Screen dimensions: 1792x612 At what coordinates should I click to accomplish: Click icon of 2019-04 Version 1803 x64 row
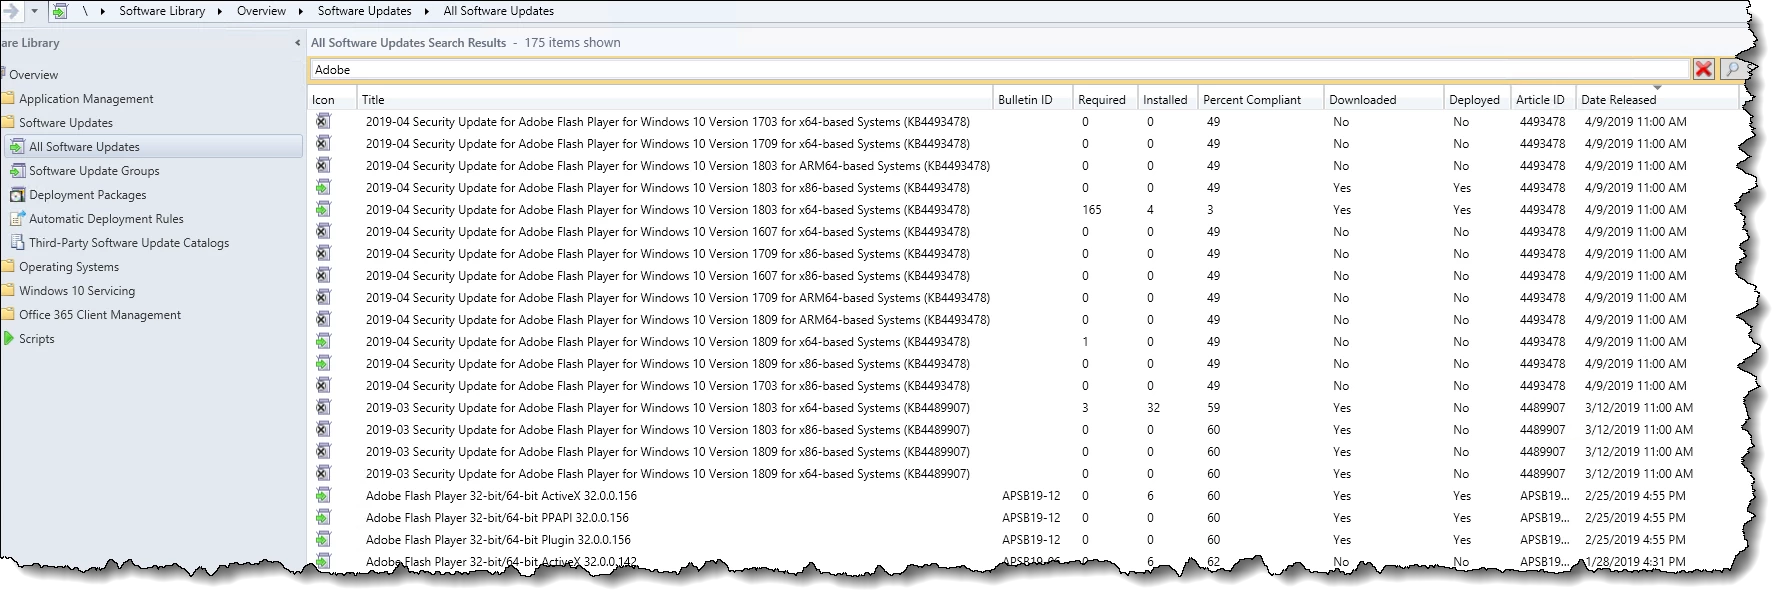pos(323,210)
